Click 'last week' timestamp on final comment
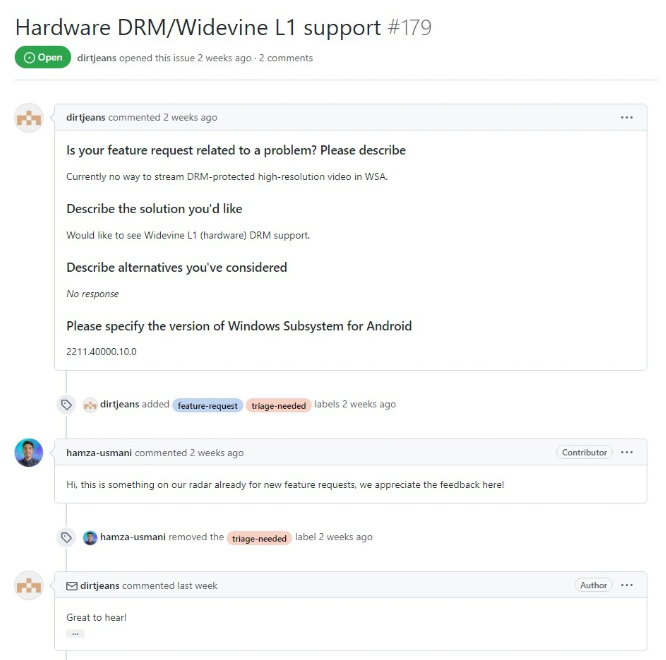This screenshot has height=660, width=666. pos(197,586)
